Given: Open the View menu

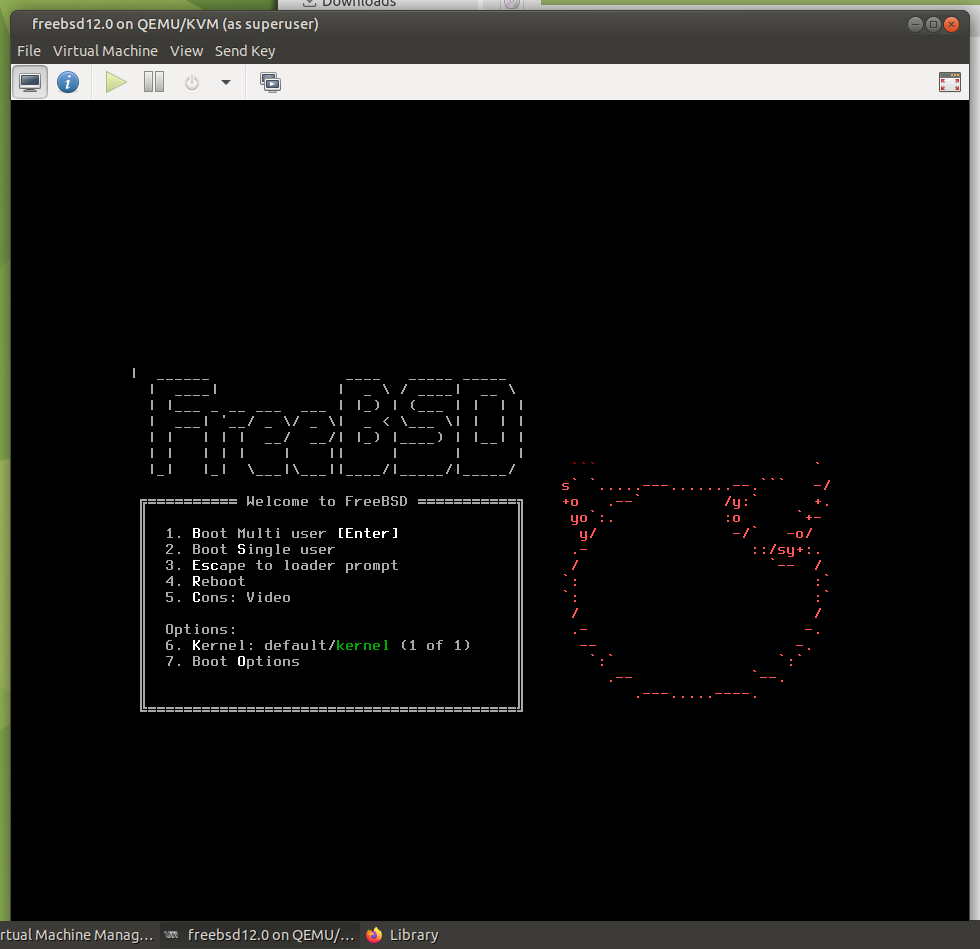Looking at the screenshot, I should click(186, 51).
